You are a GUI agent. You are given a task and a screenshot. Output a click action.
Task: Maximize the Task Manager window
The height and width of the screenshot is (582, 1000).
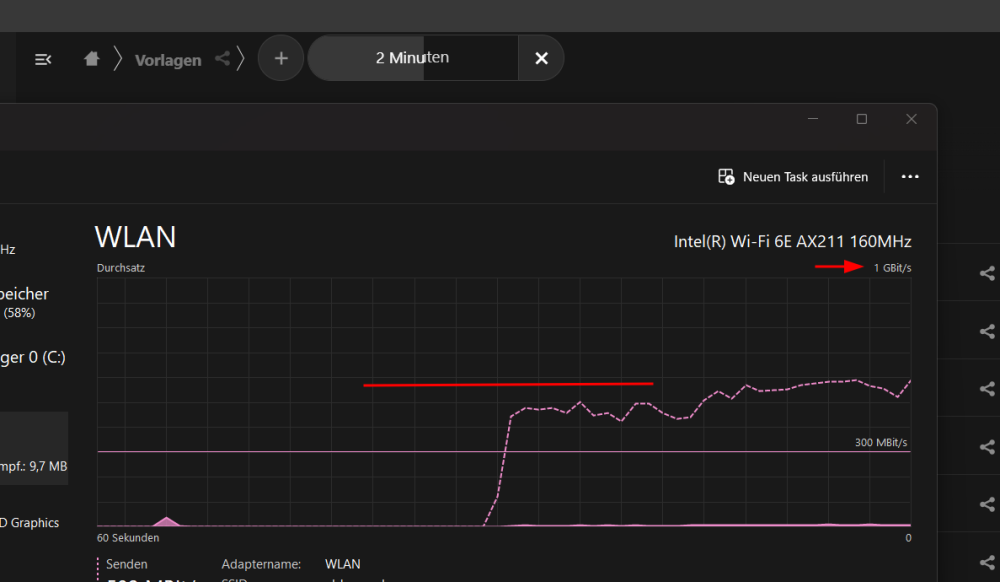coord(862,119)
